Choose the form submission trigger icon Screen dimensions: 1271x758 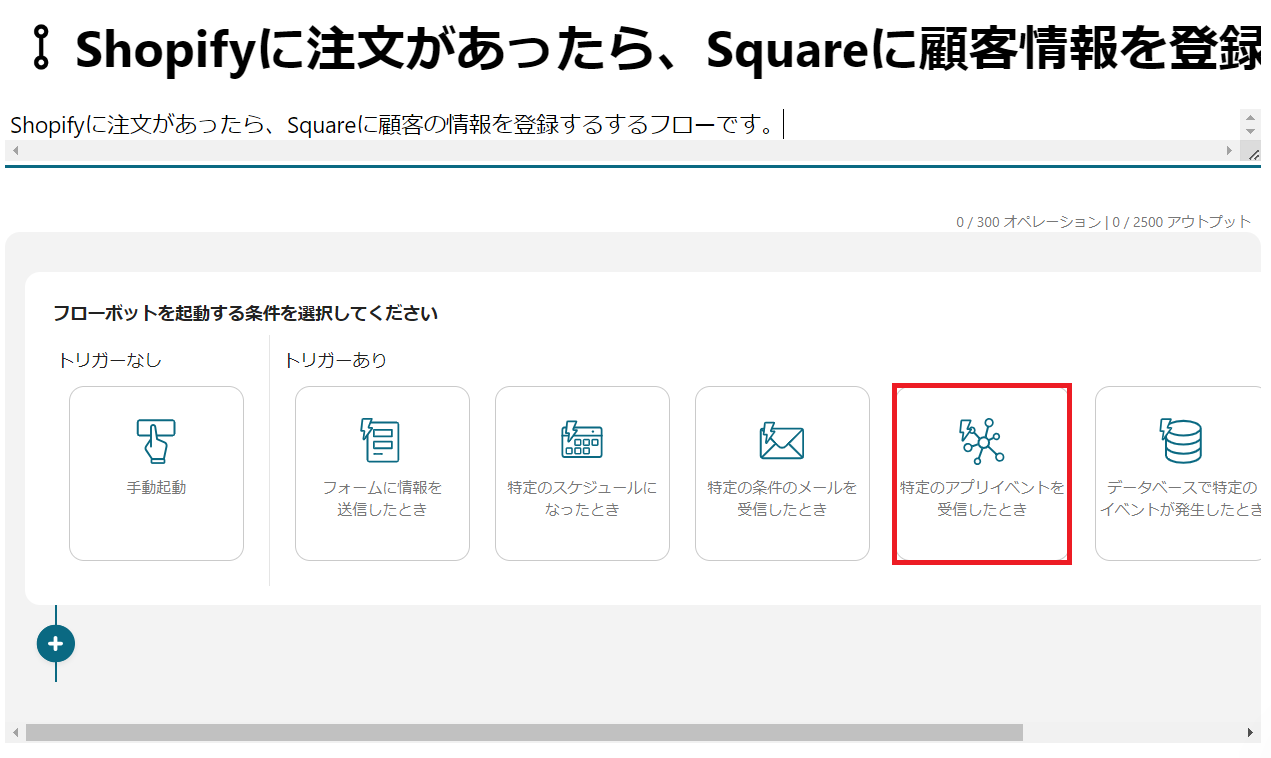click(x=381, y=440)
